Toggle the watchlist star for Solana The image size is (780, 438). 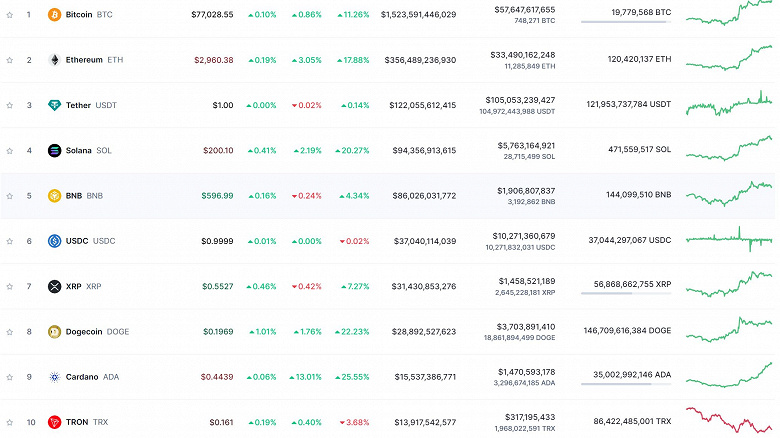[x=9, y=151]
